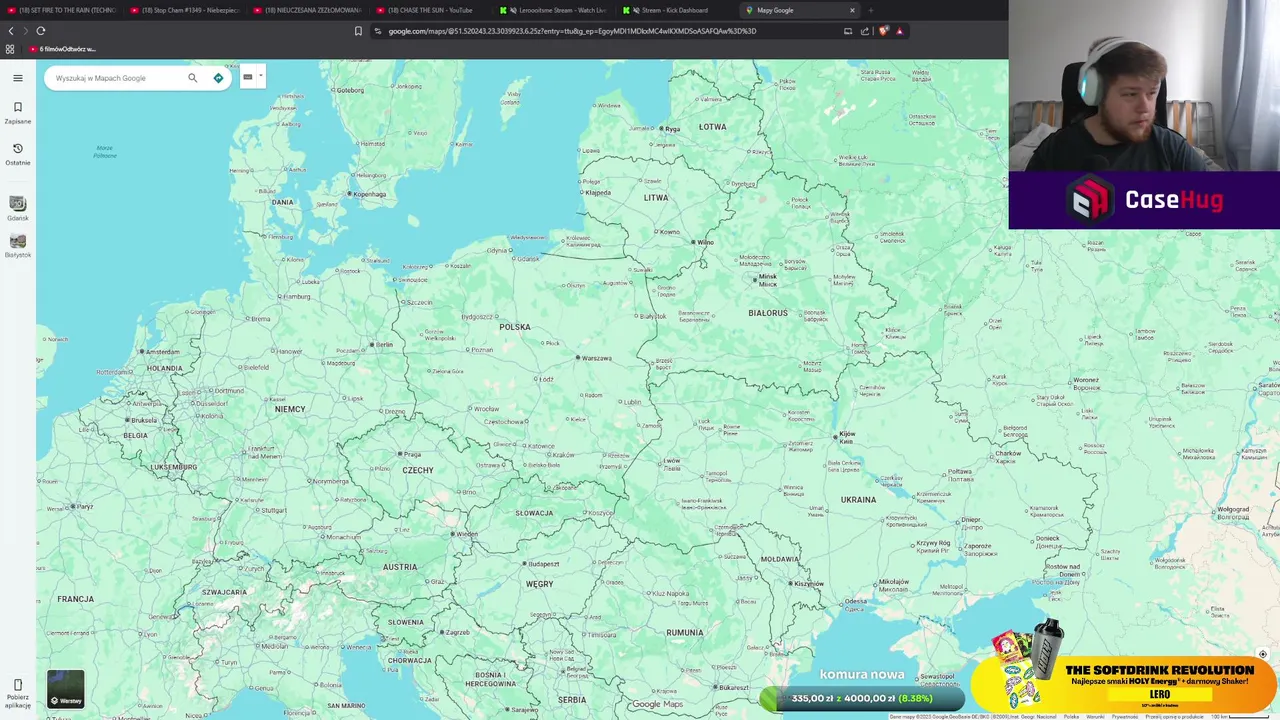Click the Wilno city label
The height and width of the screenshot is (720, 1280).
point(706,242)
